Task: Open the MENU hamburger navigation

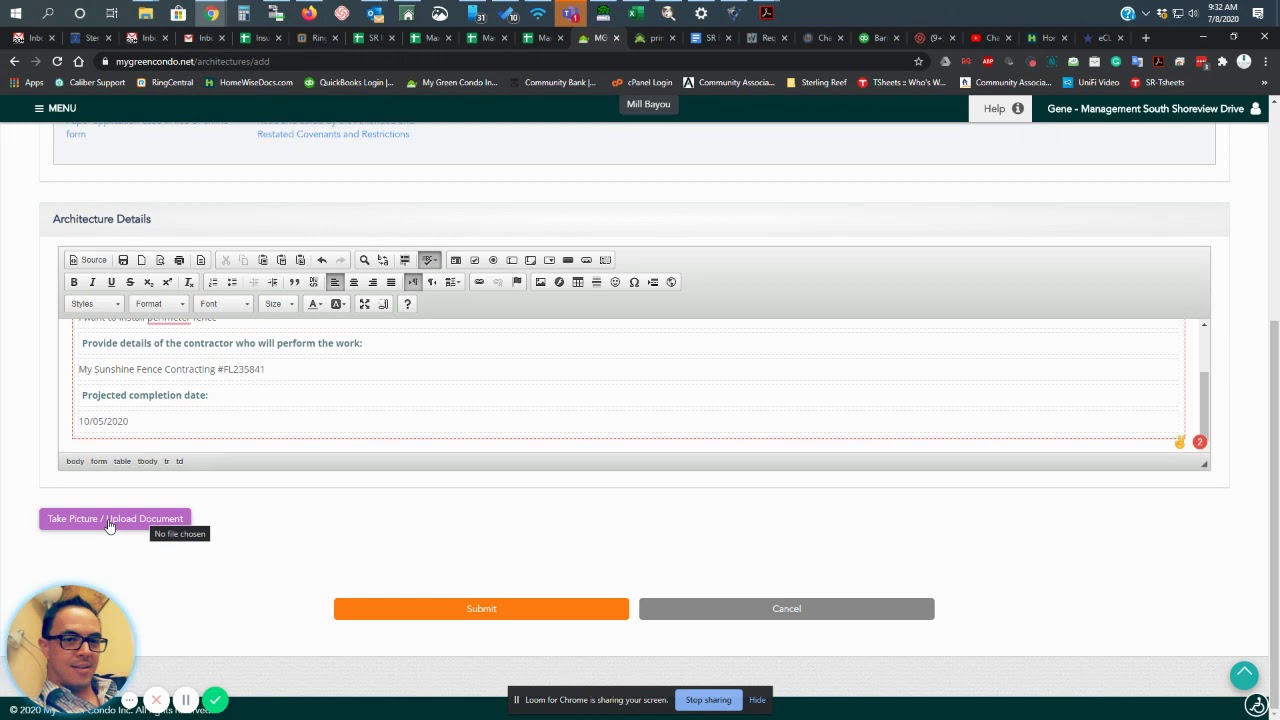Action: click(54, 108)
